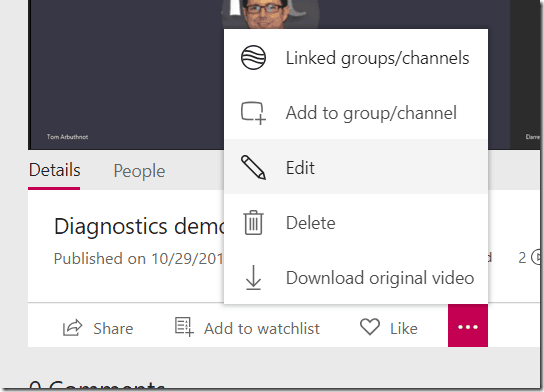The width and height of the screenshot is (544, 392).
Task: Switch to the Details tab
Action: pos(54,170)
